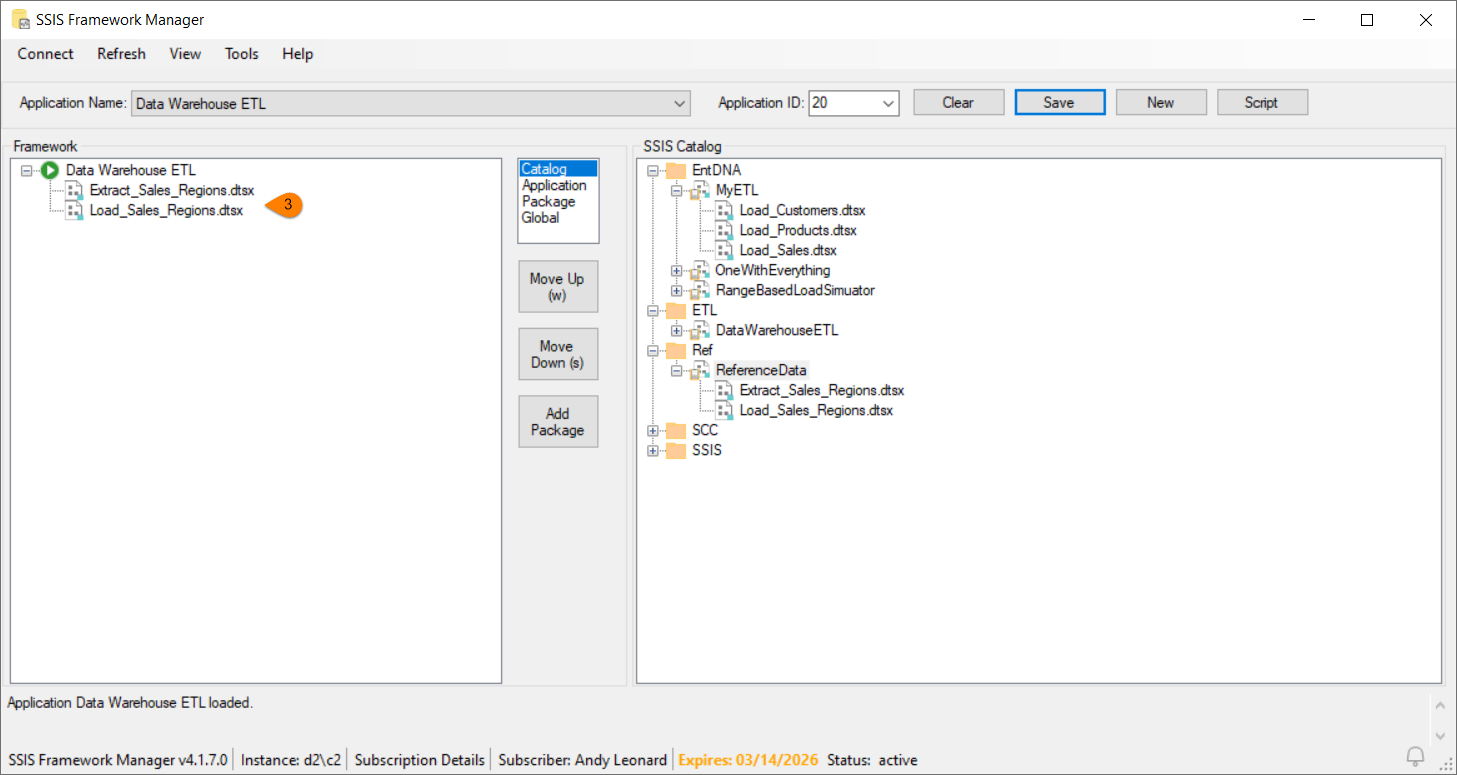Click the MyETL project icon

pos(700,191)
